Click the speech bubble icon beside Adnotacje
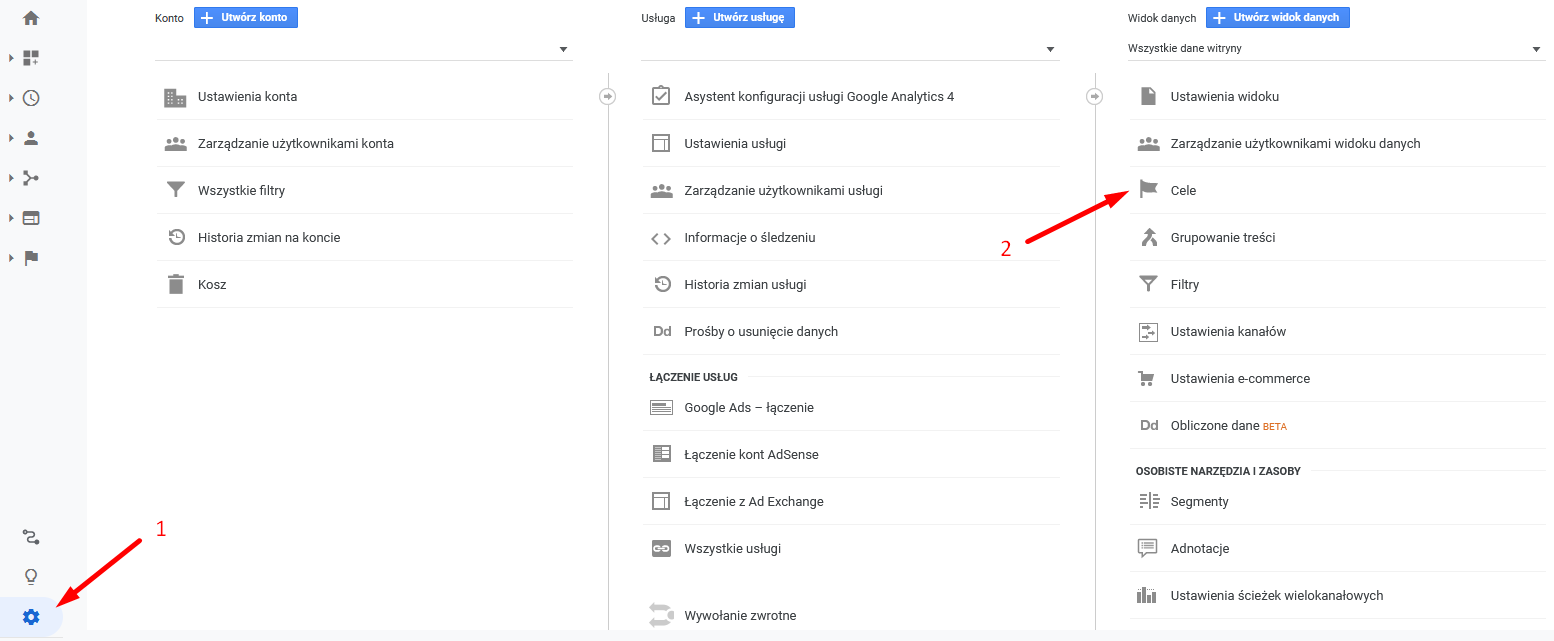The height and width of the screenshot is (641, 1554). [1148, 548]
